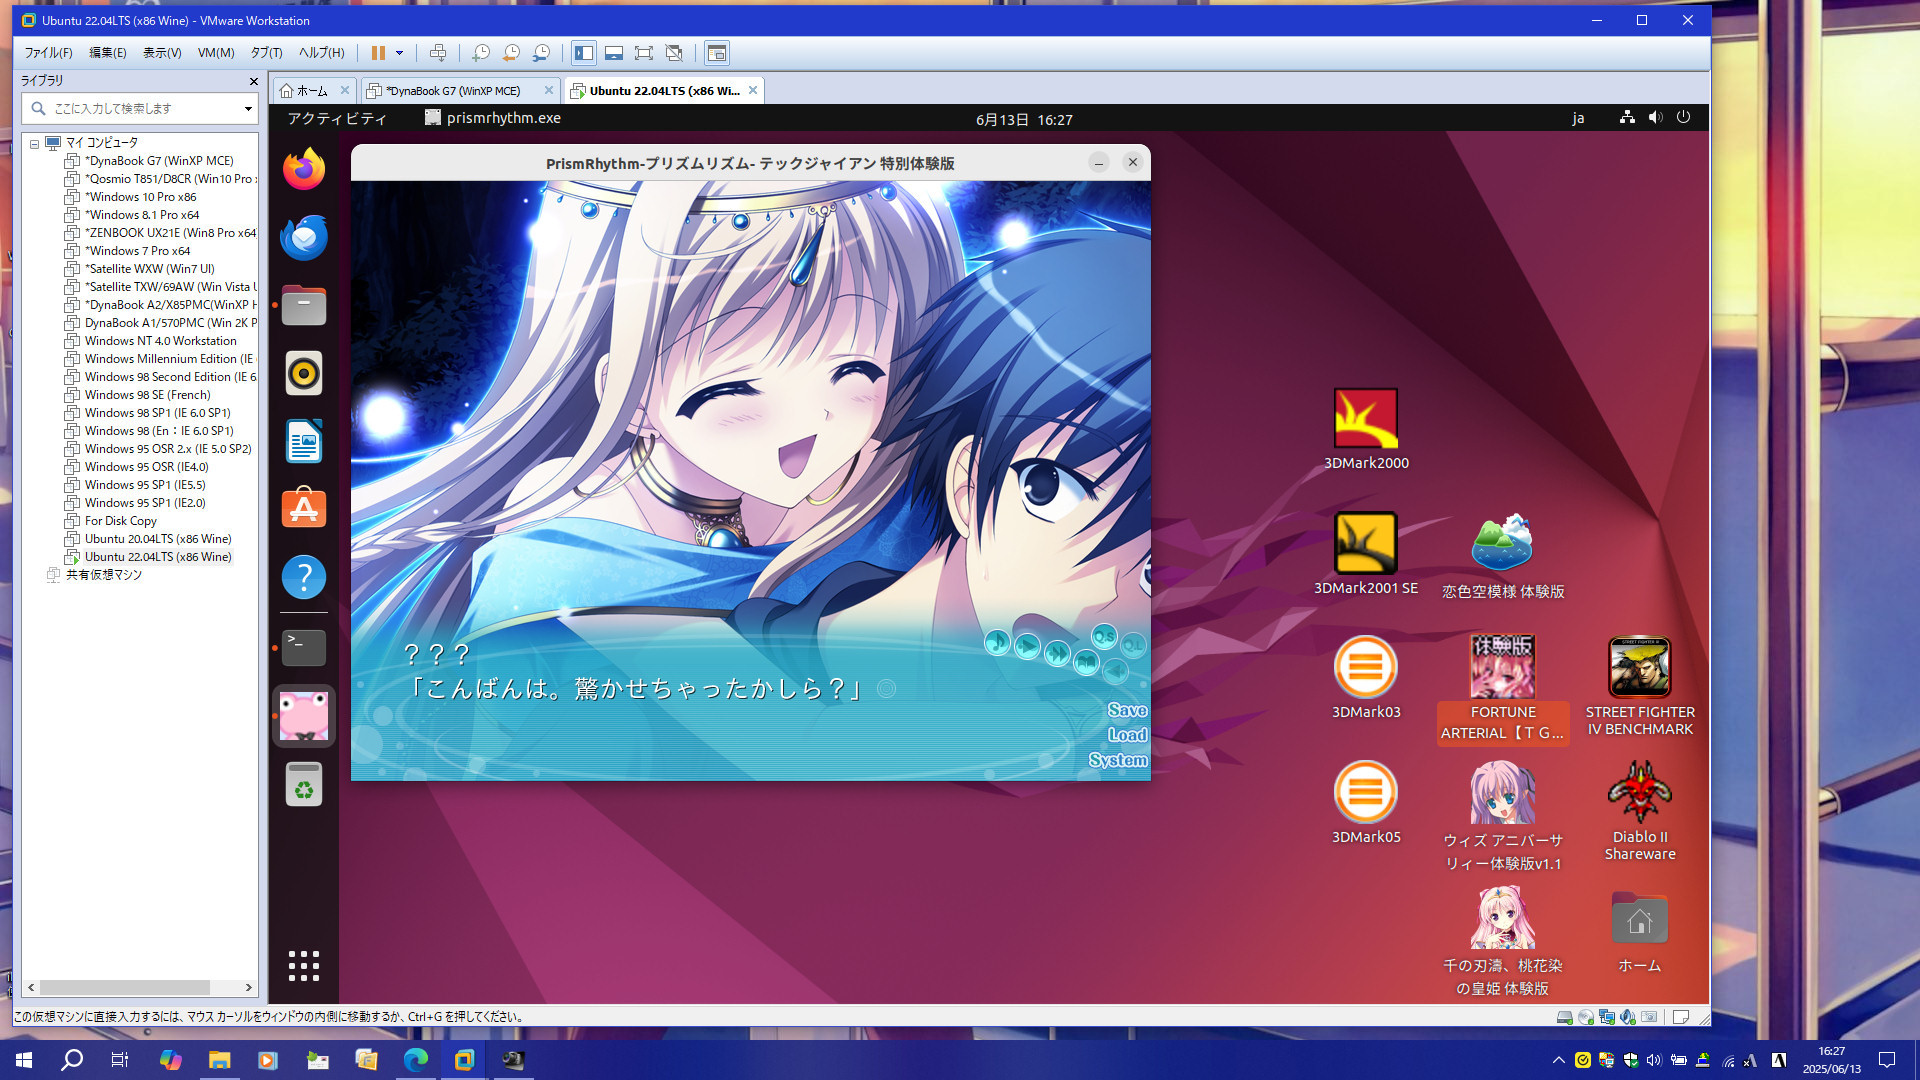The width and height of the screenshot is (1920, 1080).
Task: Click the VMware status bar sound card icon
Action: [1628, 1017]
